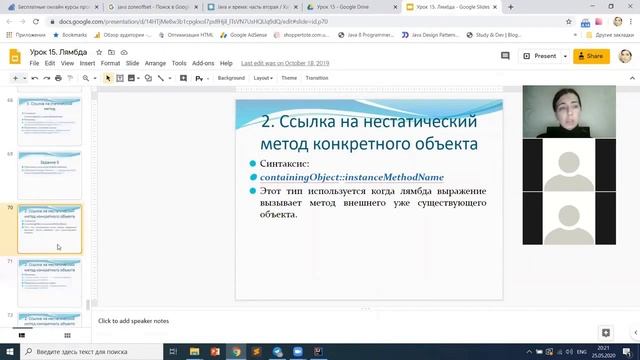640x360 pixels.
Task: Open Windows Start menu
Action: click(10, 351)
